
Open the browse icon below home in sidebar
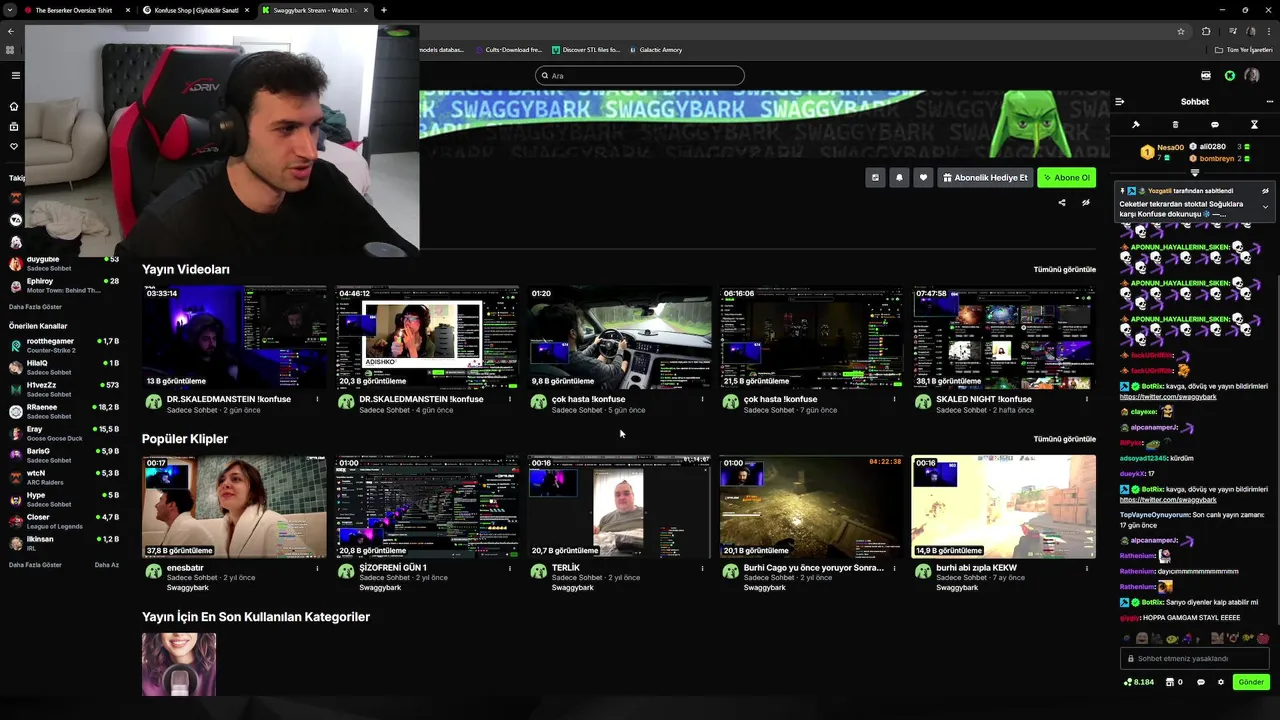[14, 126]
